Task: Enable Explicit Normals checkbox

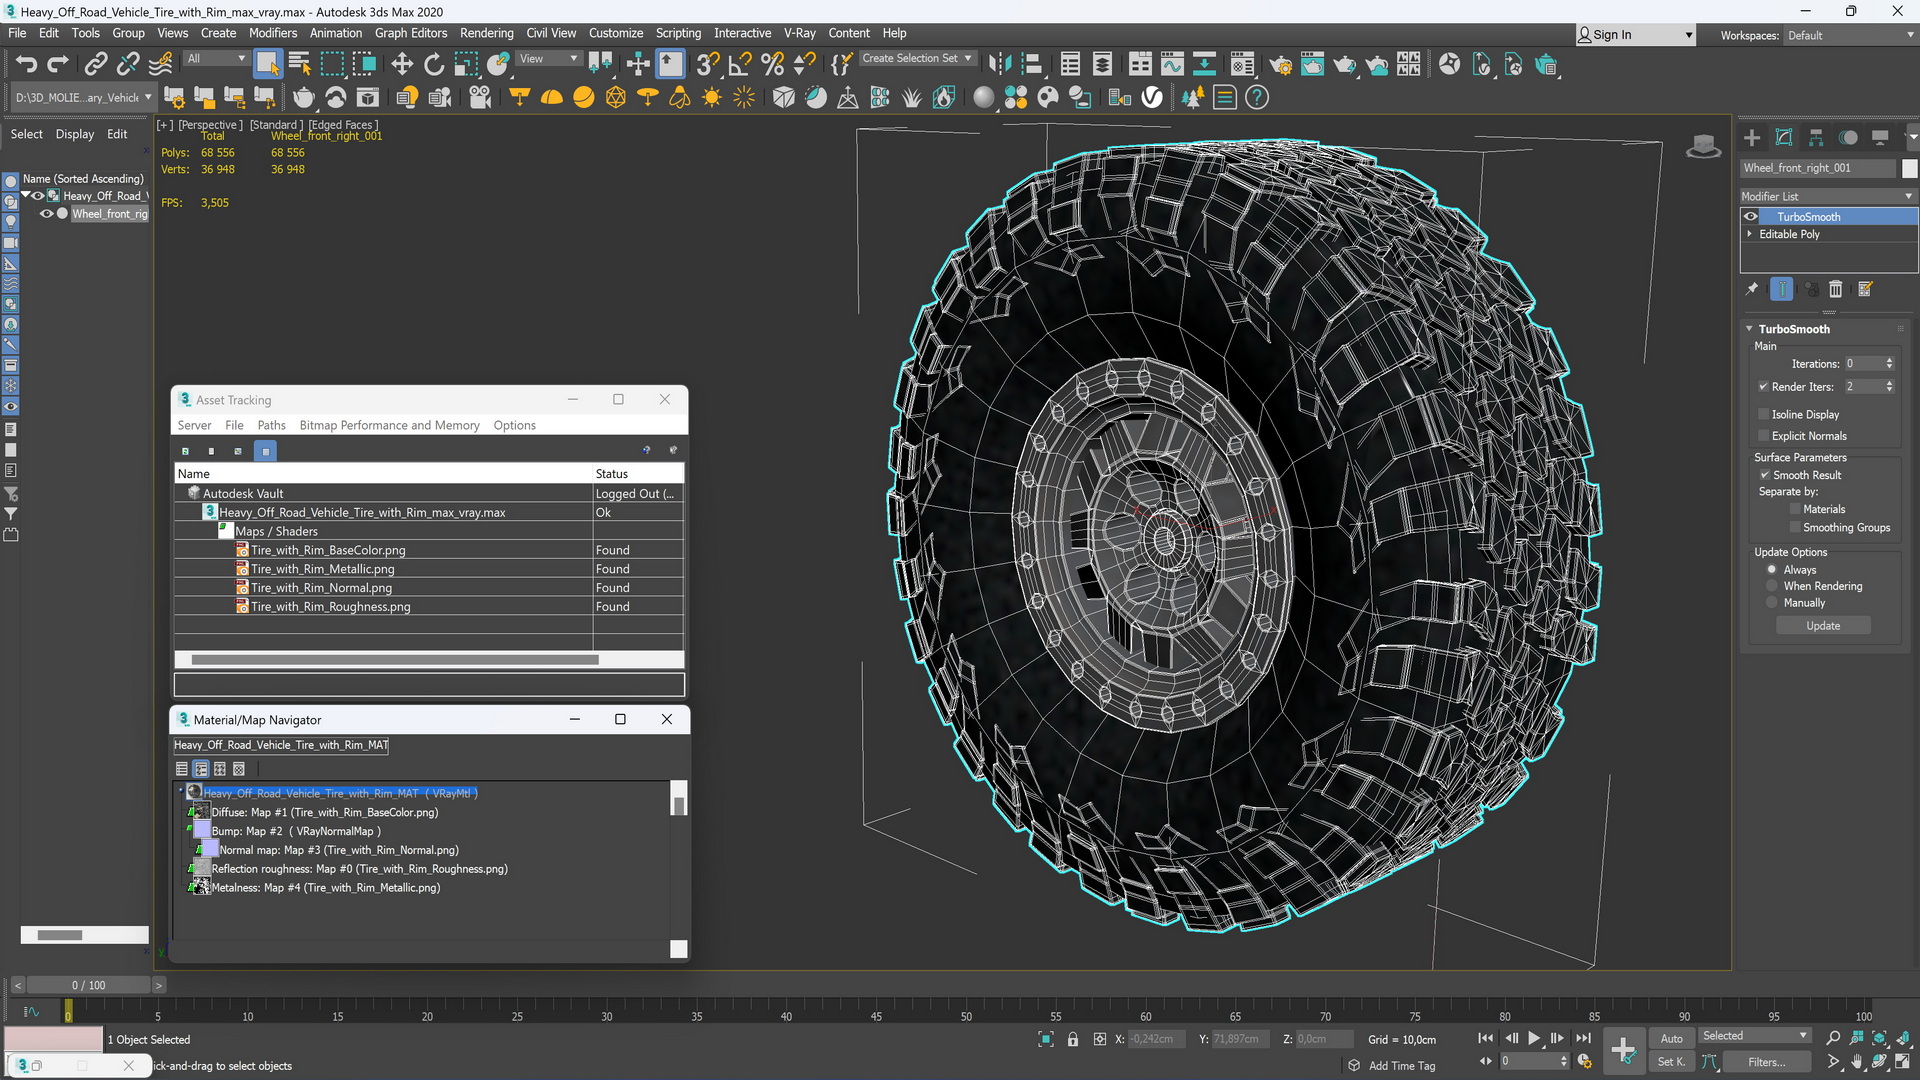Action: (x=1764, y=436)
